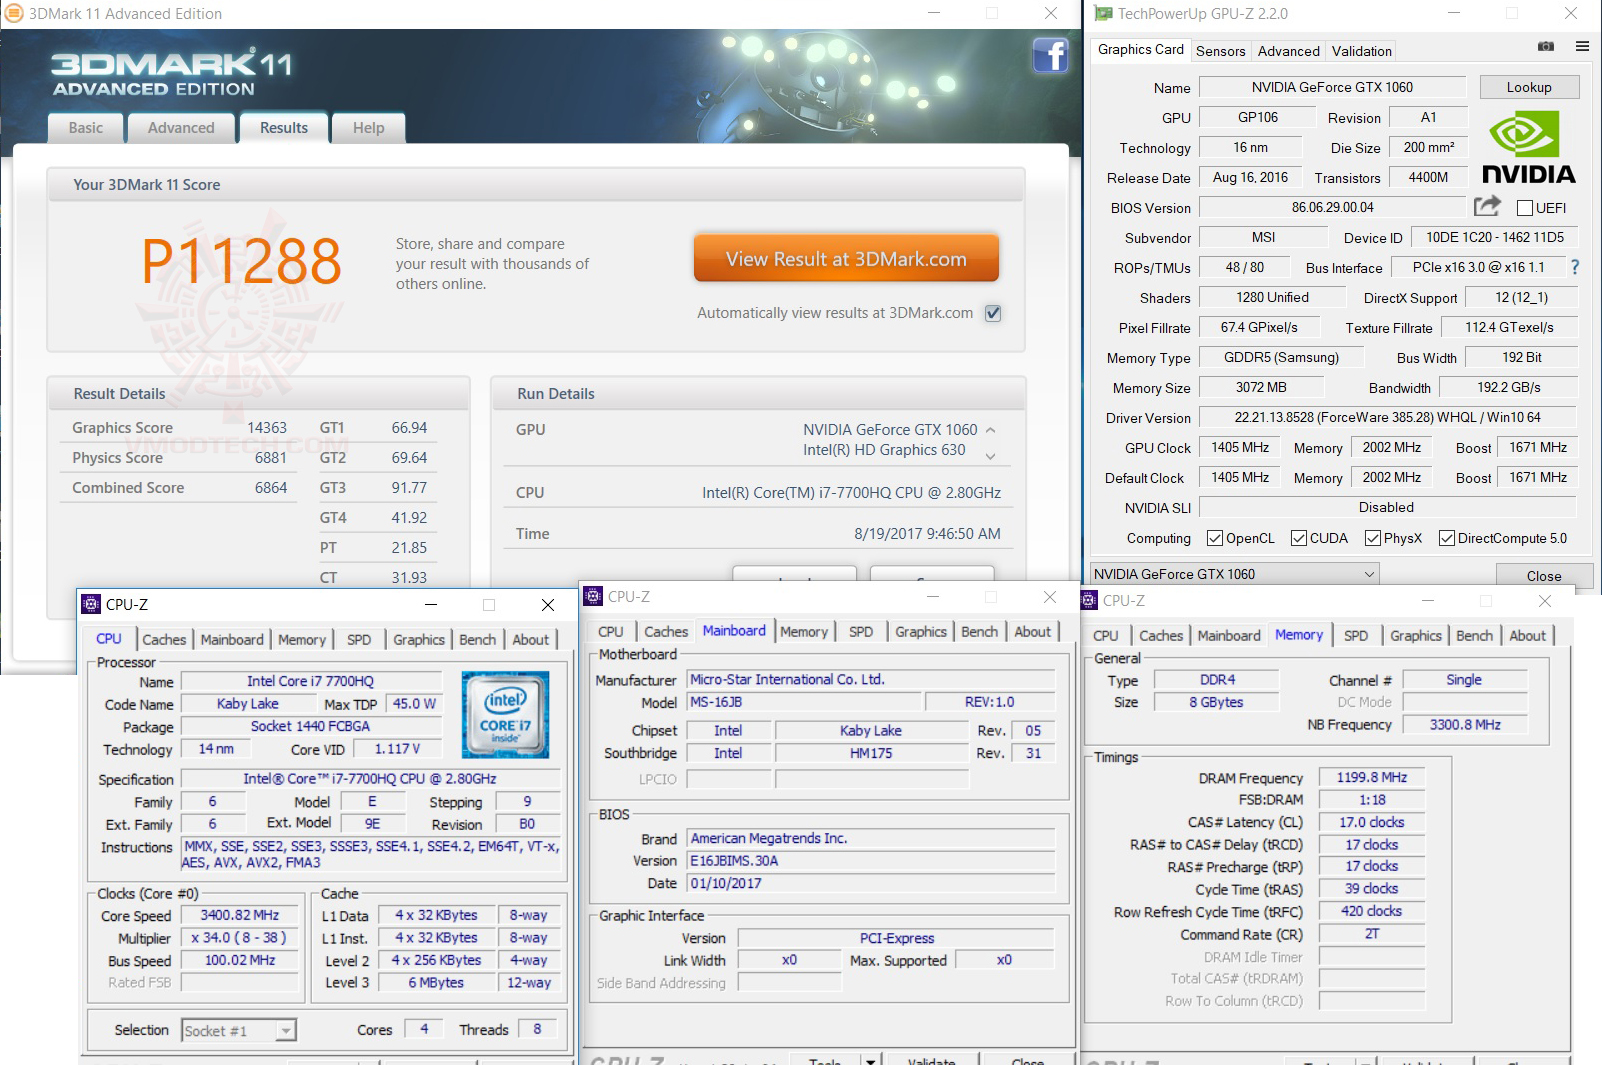Click the BIOS version E16JBIMS.30A
The width and height of the screenshot is (1602, 1065).
pos(871,861)
